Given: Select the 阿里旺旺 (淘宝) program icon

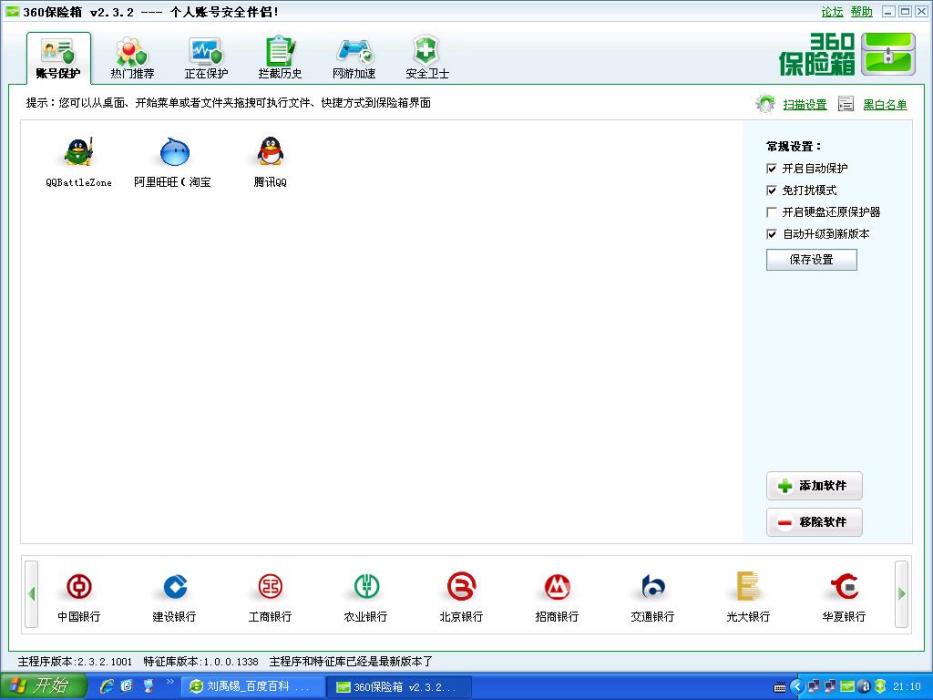Looking at the screenshot, I should tap(174, 152).
